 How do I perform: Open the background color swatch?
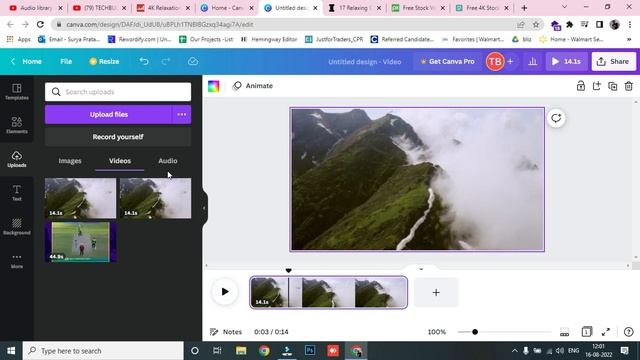coord(213,86)
